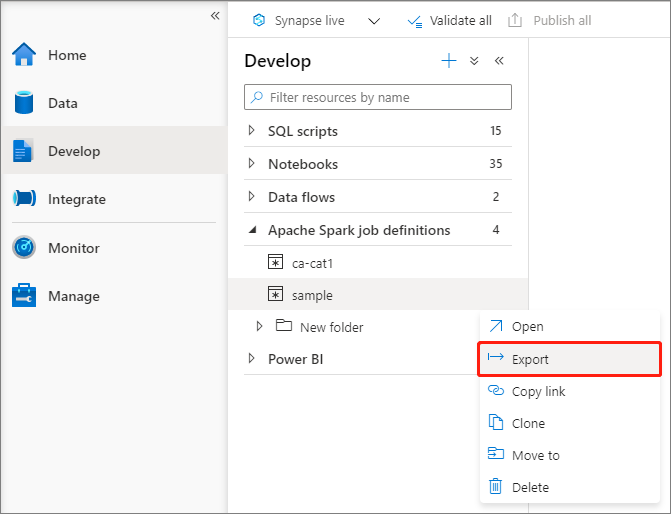
Task: Open the Manage toolbox icon
Action: [24, 296]
